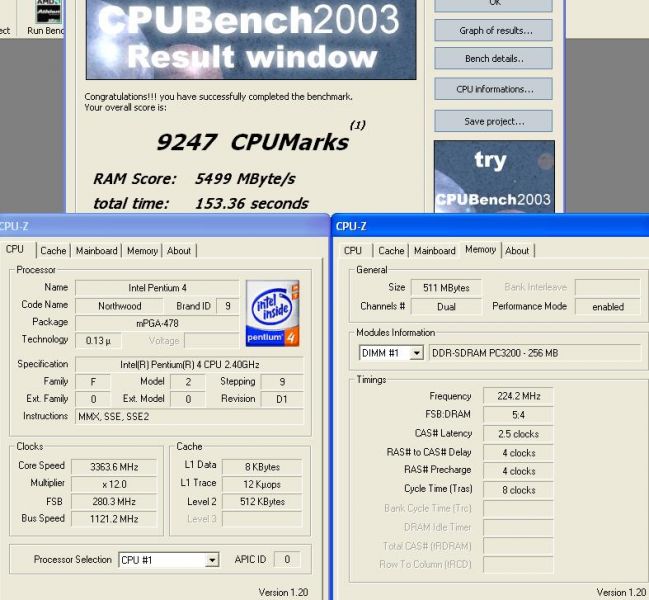Click the CAS# Latency 2.5 clocks value

(x=518, y=434)
